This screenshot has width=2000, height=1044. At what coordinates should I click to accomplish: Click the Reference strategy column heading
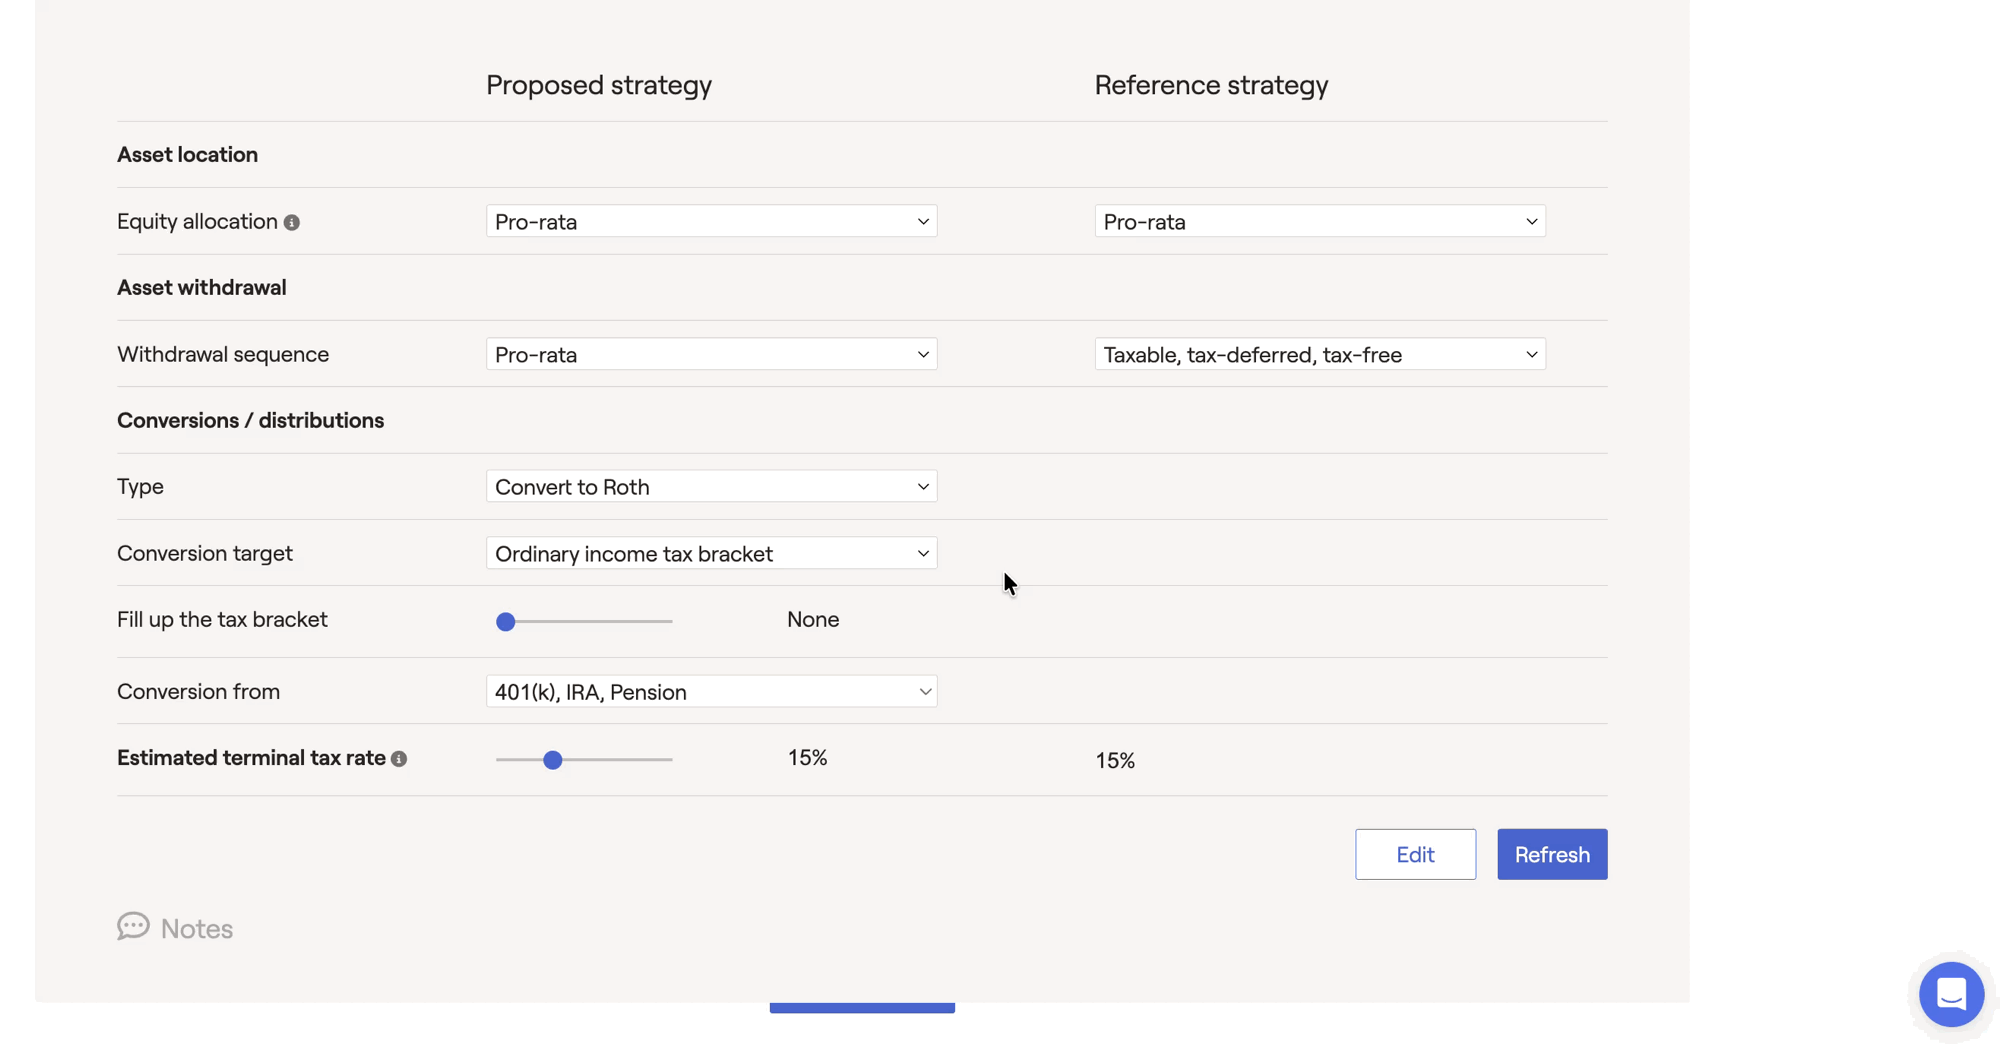click(x=1210, y=85)
